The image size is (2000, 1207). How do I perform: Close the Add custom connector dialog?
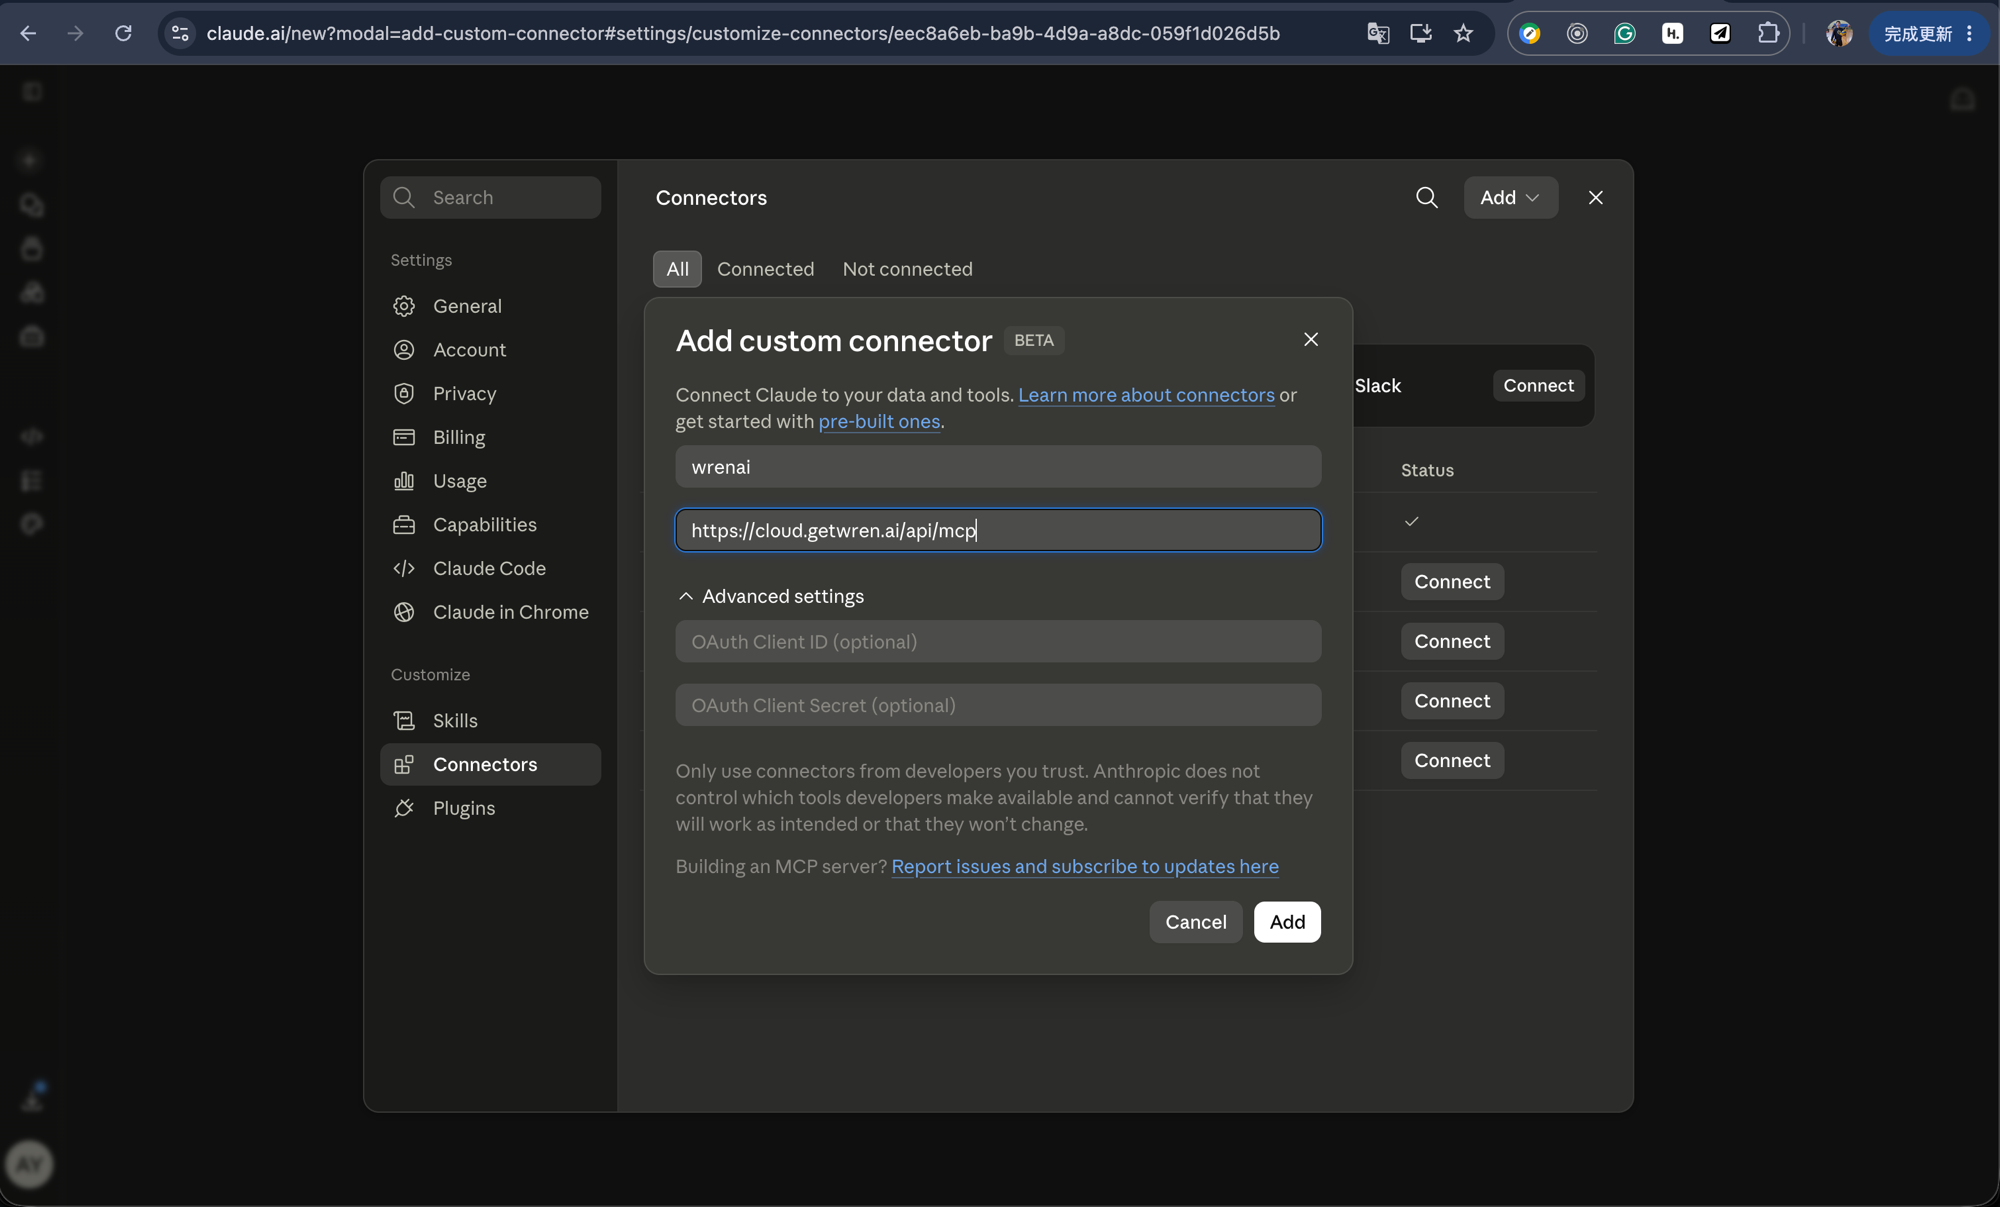coord(1310,340)
